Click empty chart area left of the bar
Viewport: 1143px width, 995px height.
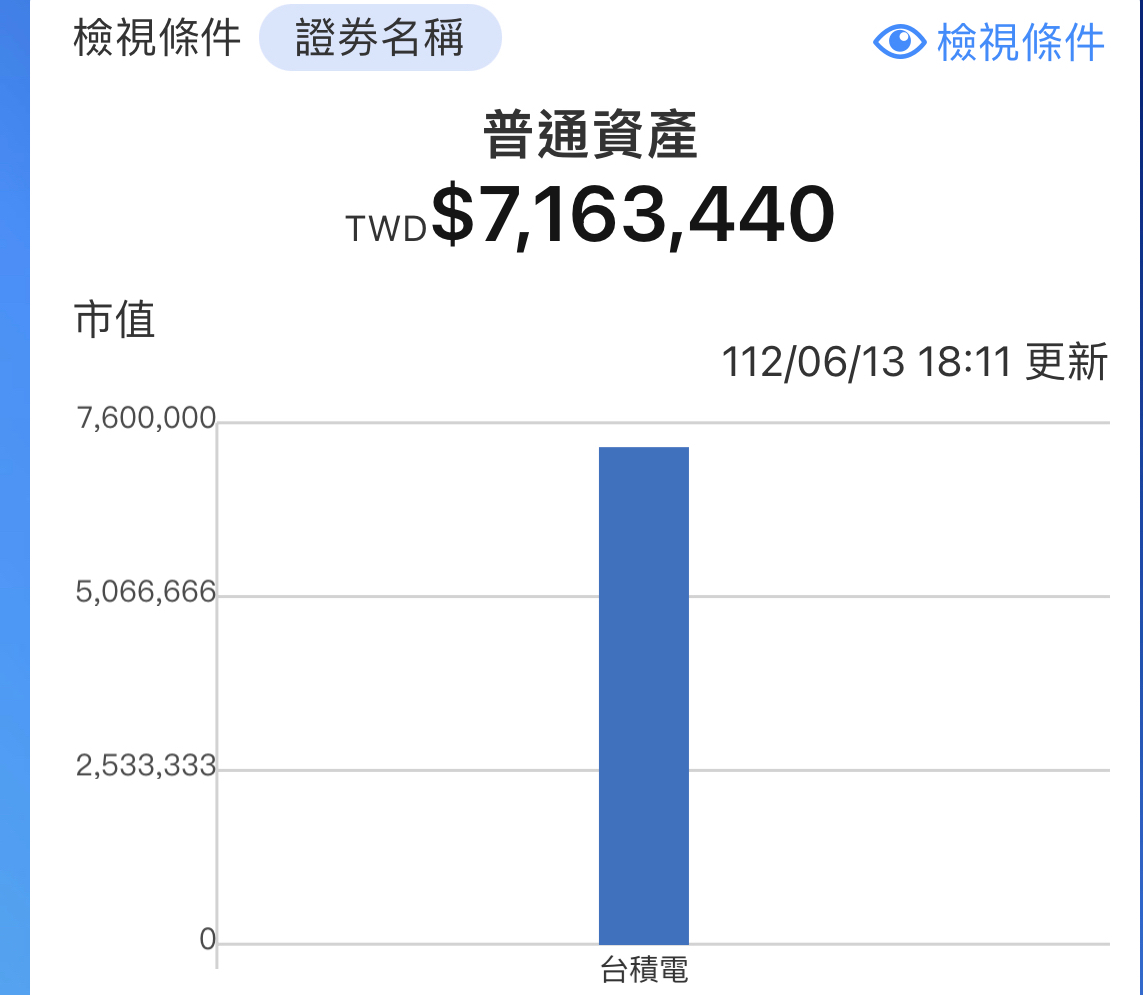coord(400,680)
